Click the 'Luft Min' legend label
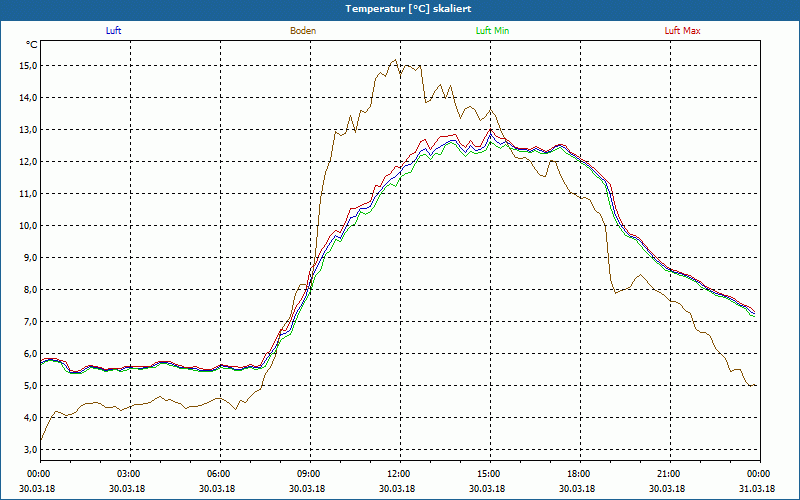 [x=492, y=31]
